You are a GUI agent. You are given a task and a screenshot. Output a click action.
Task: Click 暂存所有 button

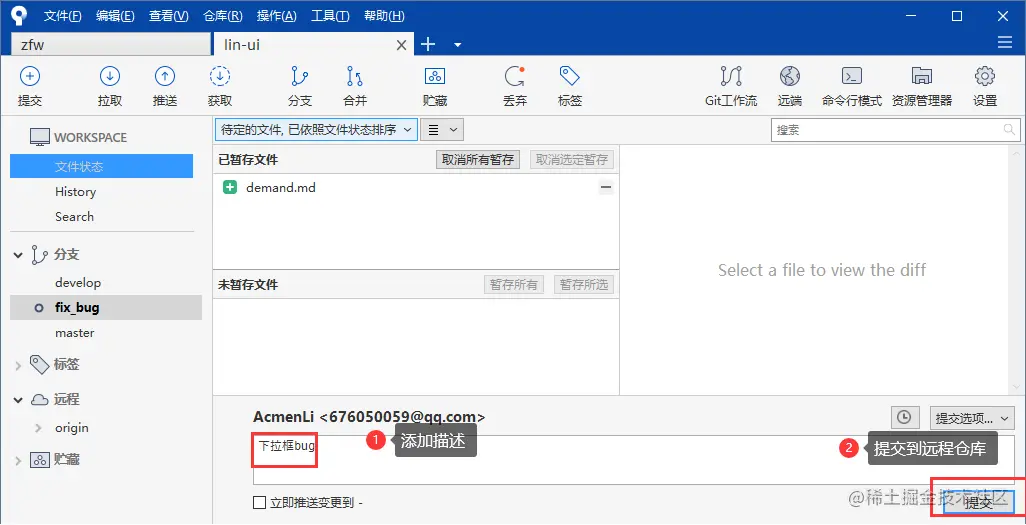pos(514,285)
